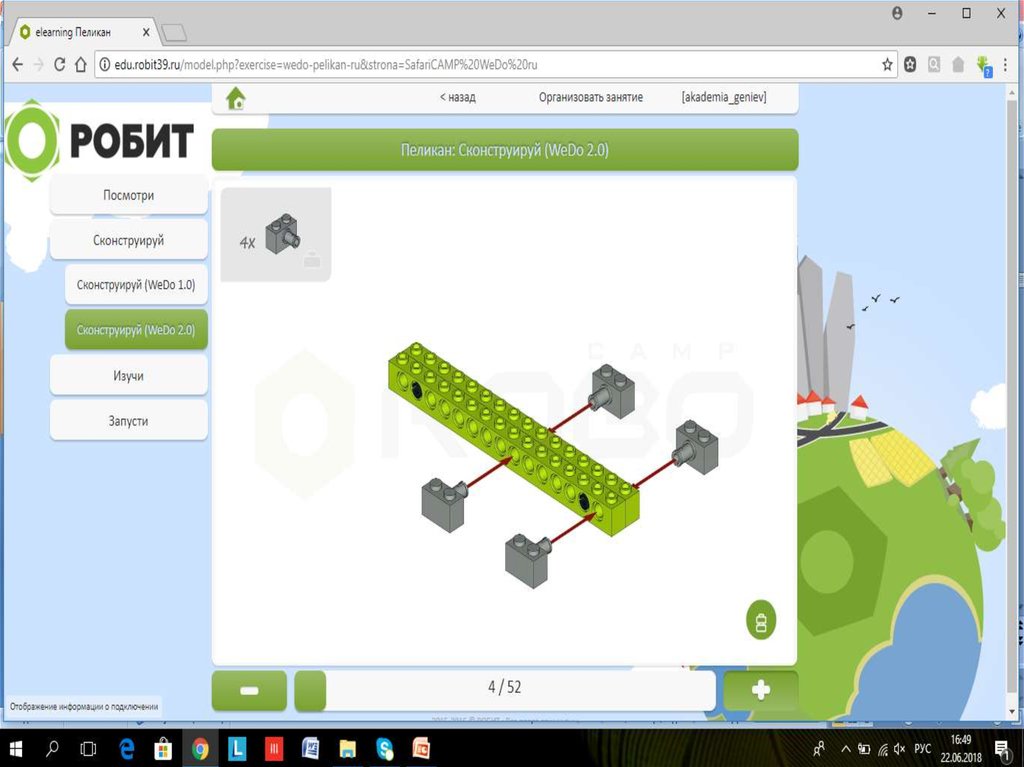This screenshot has width=1024, height=767.
Task: Go to the home page via house icon
Action: point(236,99)
